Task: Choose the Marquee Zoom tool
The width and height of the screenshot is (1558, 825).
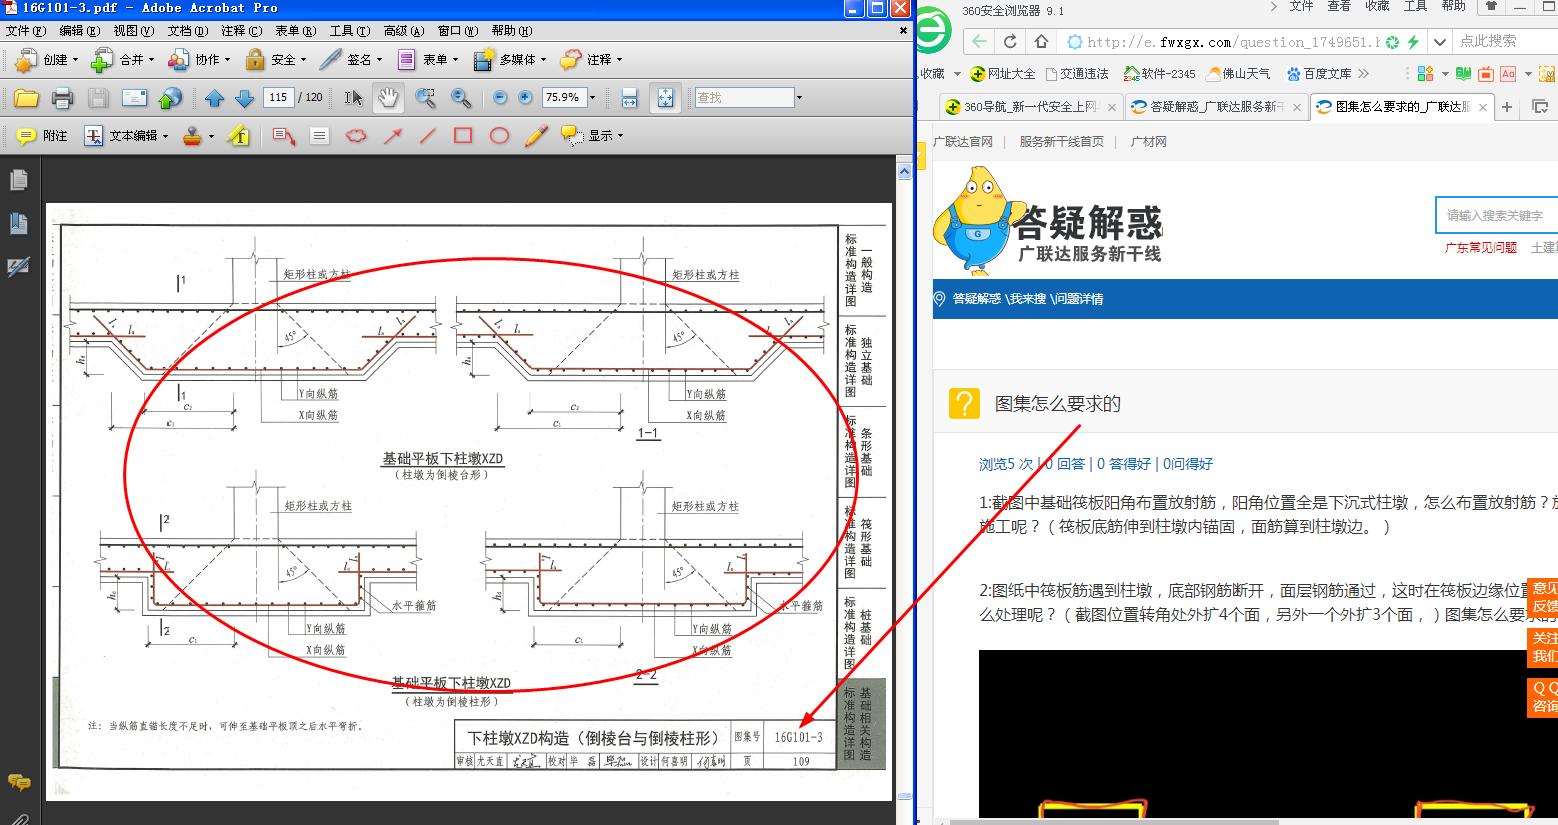Action: click(x=425, y=98)
